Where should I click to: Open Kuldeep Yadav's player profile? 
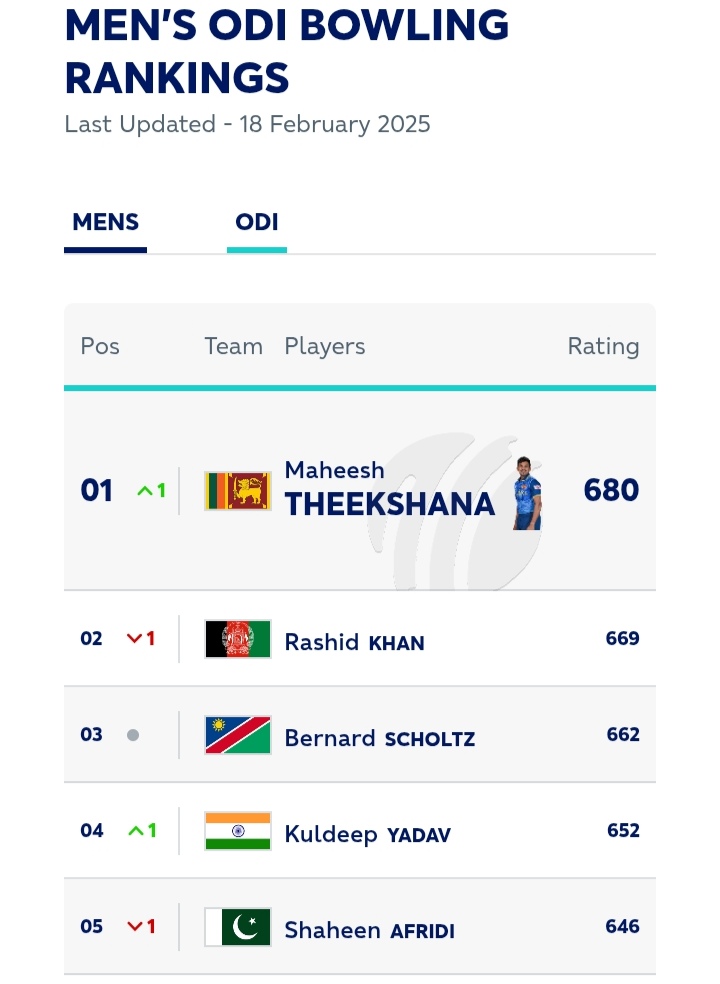(367, 834)
